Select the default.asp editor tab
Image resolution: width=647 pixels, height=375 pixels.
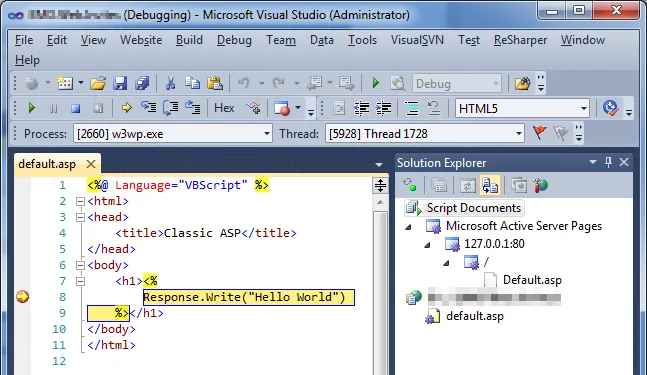click(x=47, y=164)
